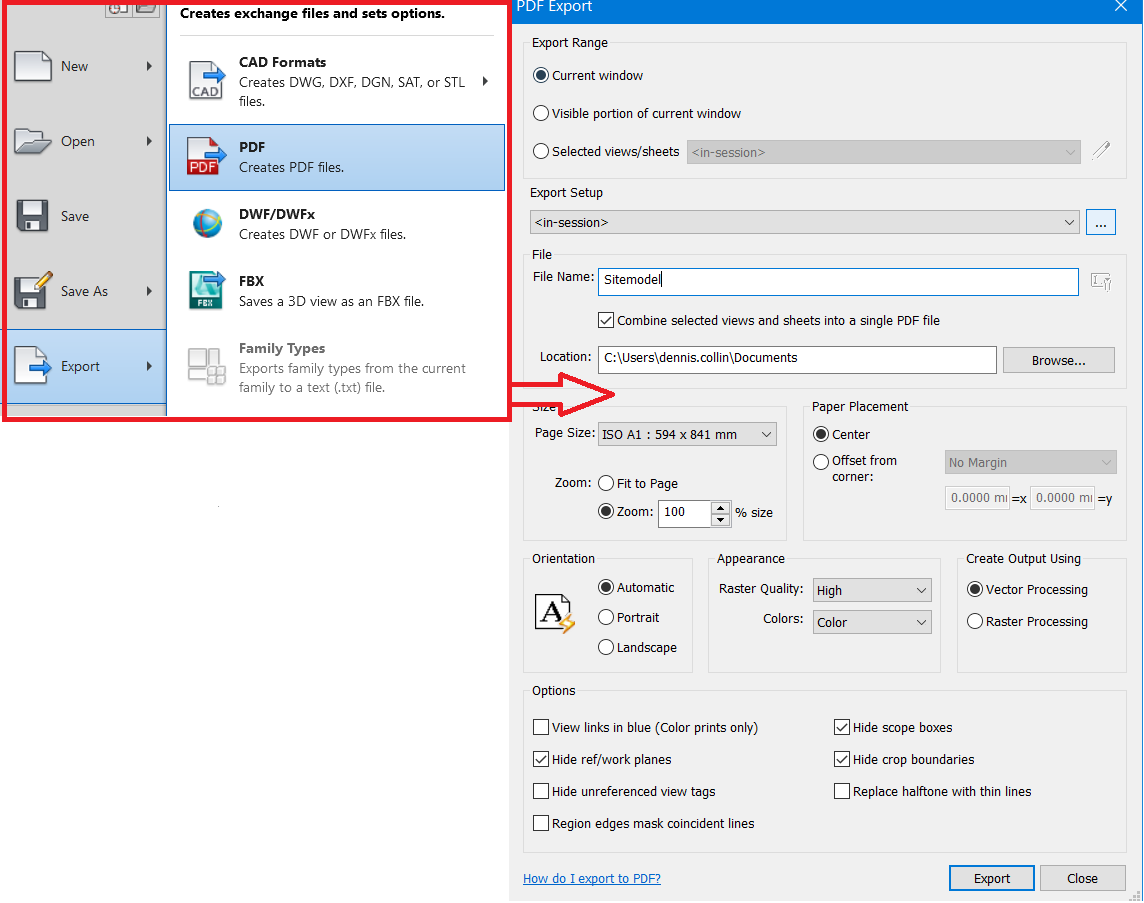Click the File Name input field
This screenshot has height=903, width=1144.
click(x=838, y=281)
